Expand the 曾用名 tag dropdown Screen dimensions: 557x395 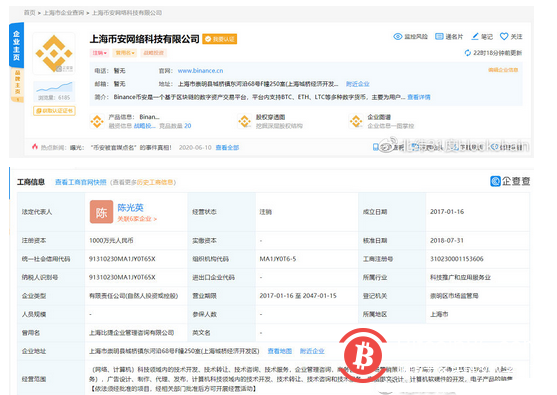tap(125, 53)
